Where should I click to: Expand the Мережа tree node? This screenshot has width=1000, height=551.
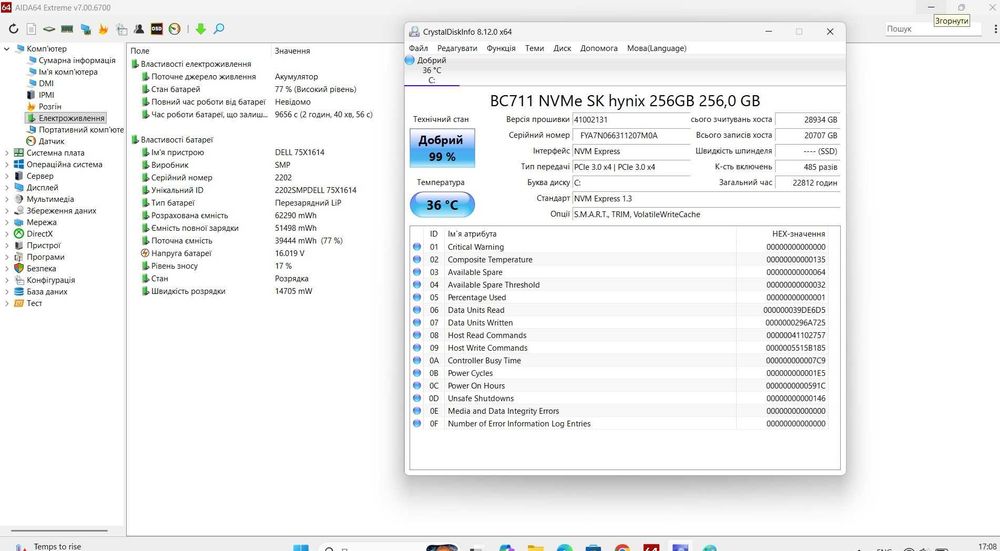pos(6,223)
